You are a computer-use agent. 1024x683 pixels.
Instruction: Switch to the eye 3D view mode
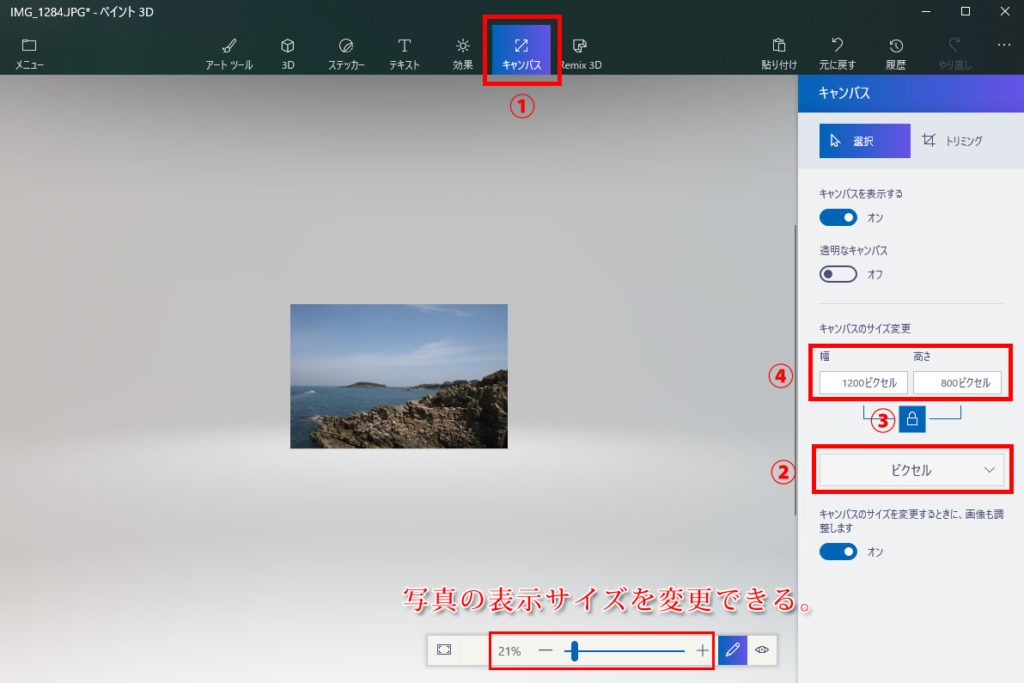point(761,650)
